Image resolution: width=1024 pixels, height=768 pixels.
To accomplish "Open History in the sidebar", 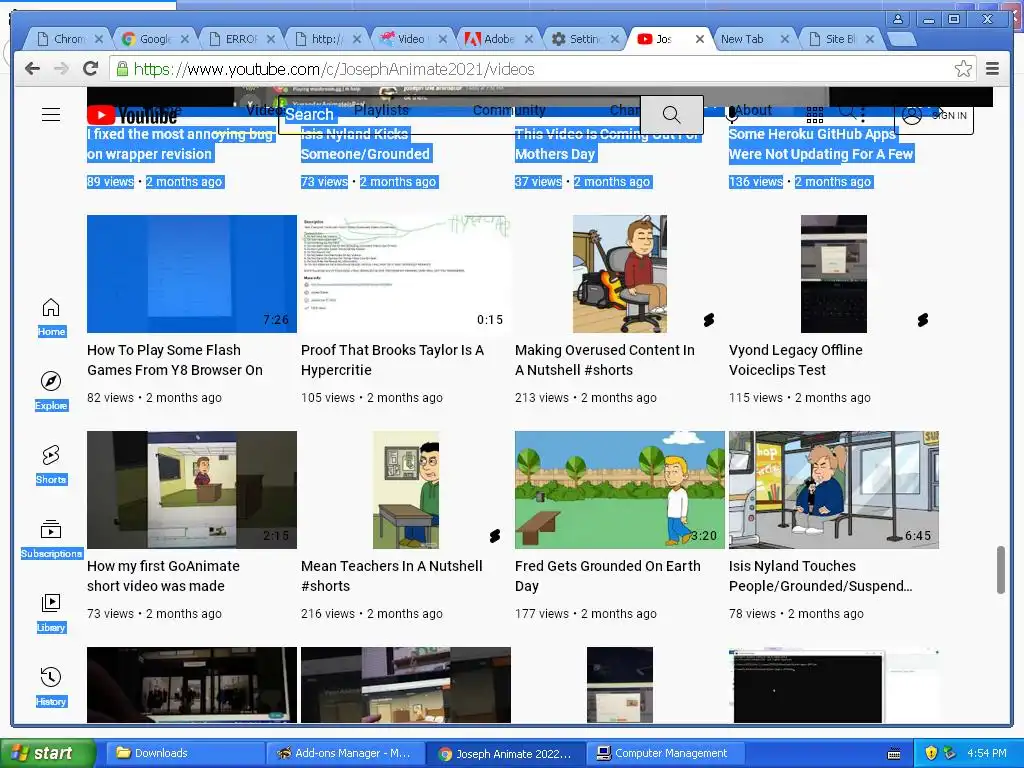I will click(x=51, y=687).
